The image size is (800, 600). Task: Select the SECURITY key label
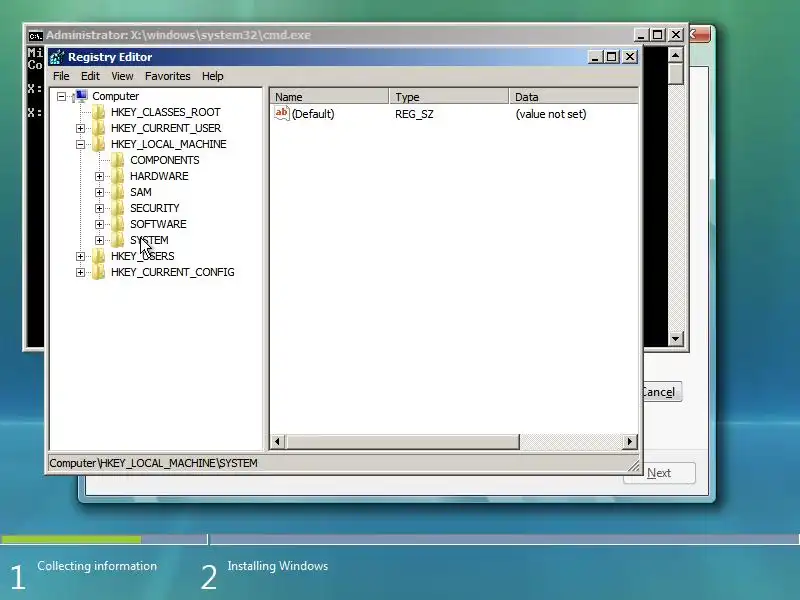pyautogui.click(x=155, y=208)
